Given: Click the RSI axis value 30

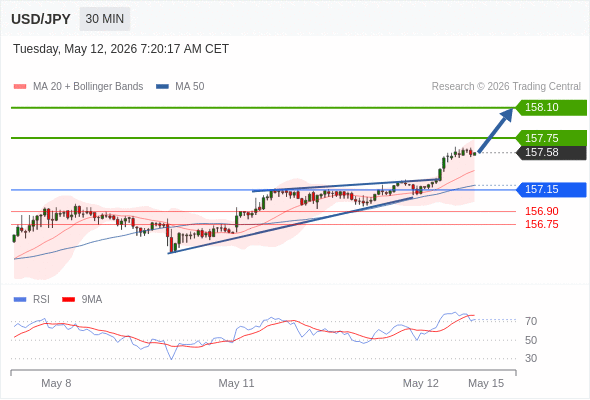Looking at the screenshot, I should point(531,358).
